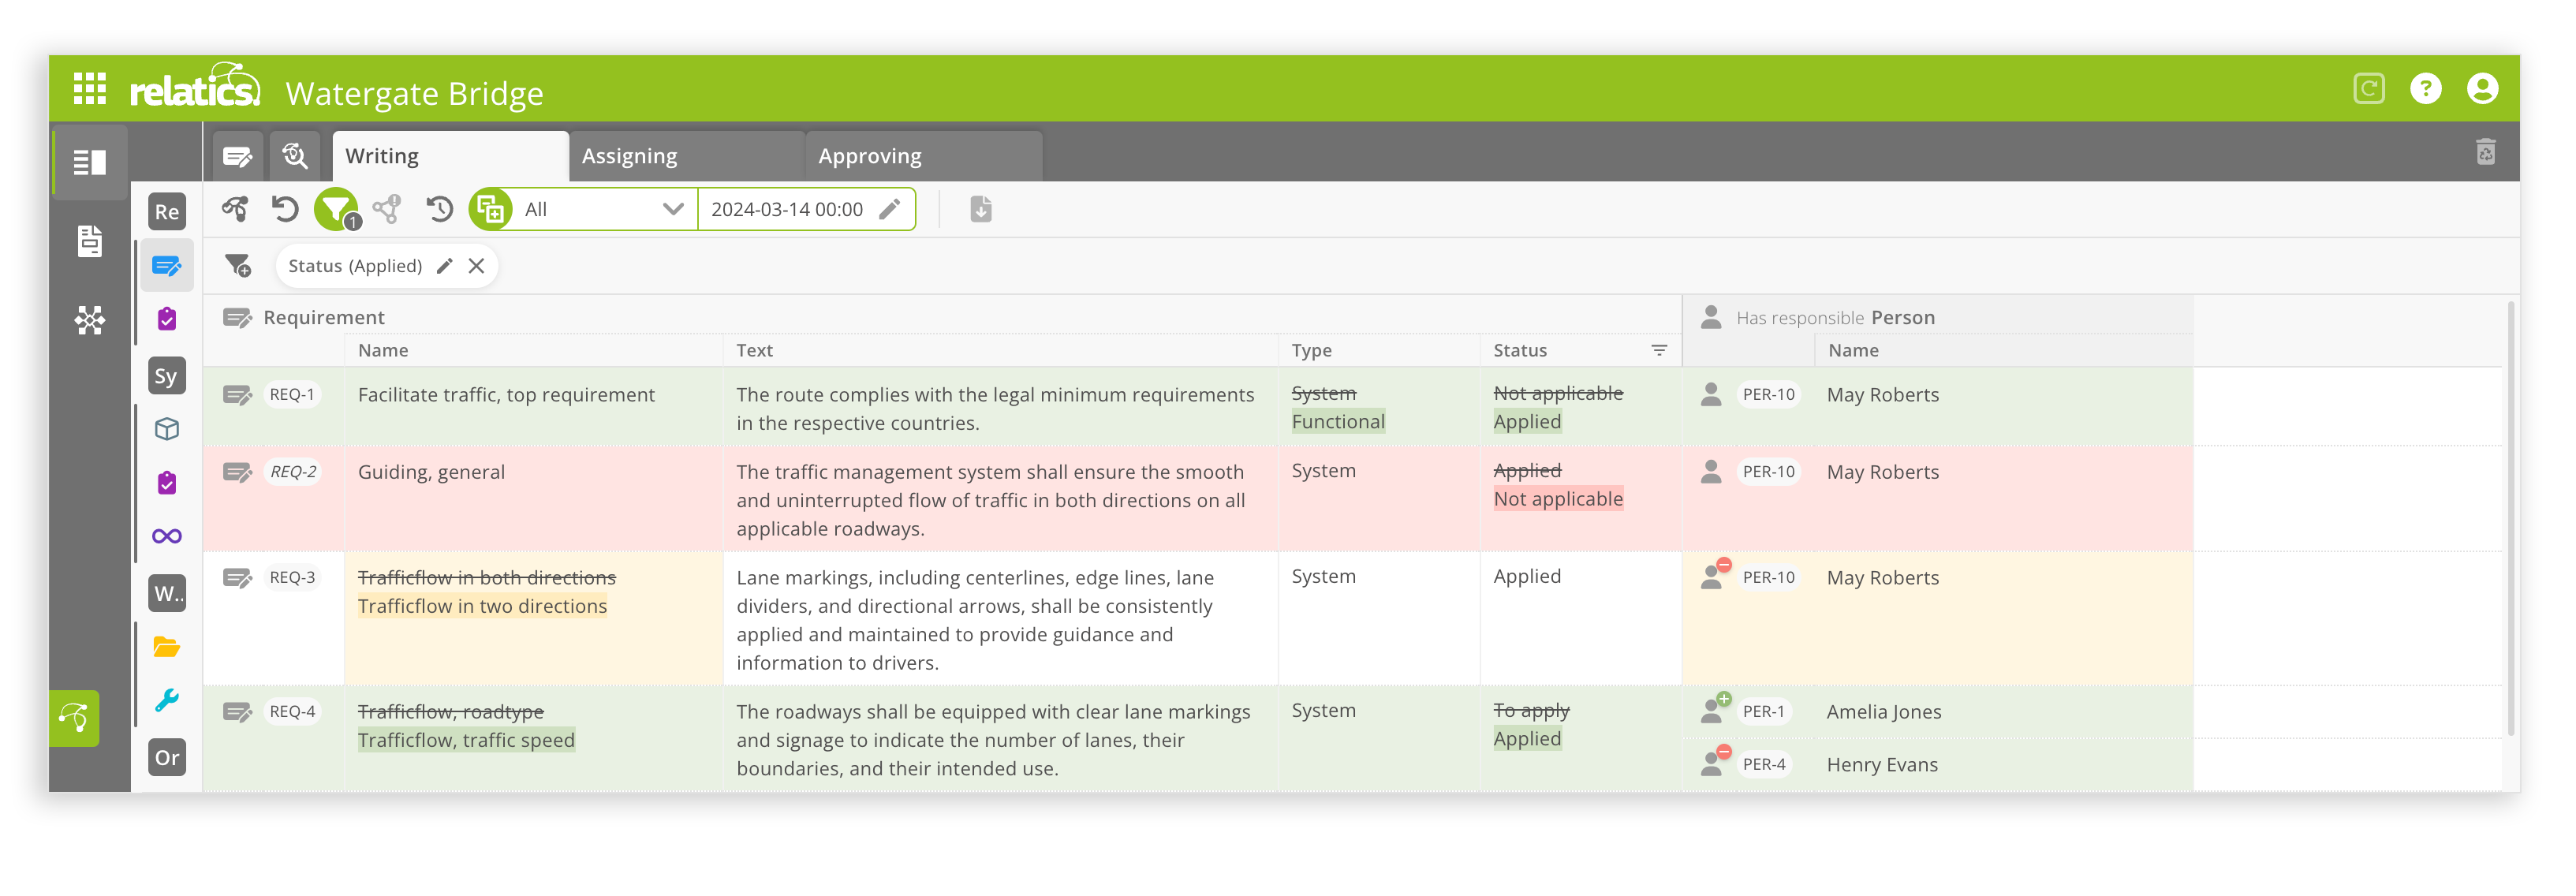
Task: Click the blue wrench icon in the sidebar
Action: coord(167,701)
